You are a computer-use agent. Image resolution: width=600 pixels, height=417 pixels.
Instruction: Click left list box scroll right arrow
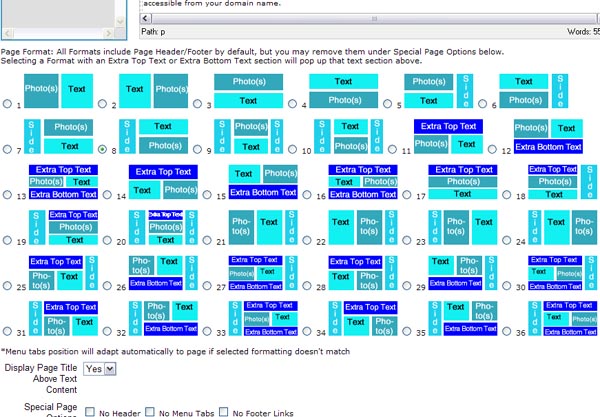tap(109, 34)
